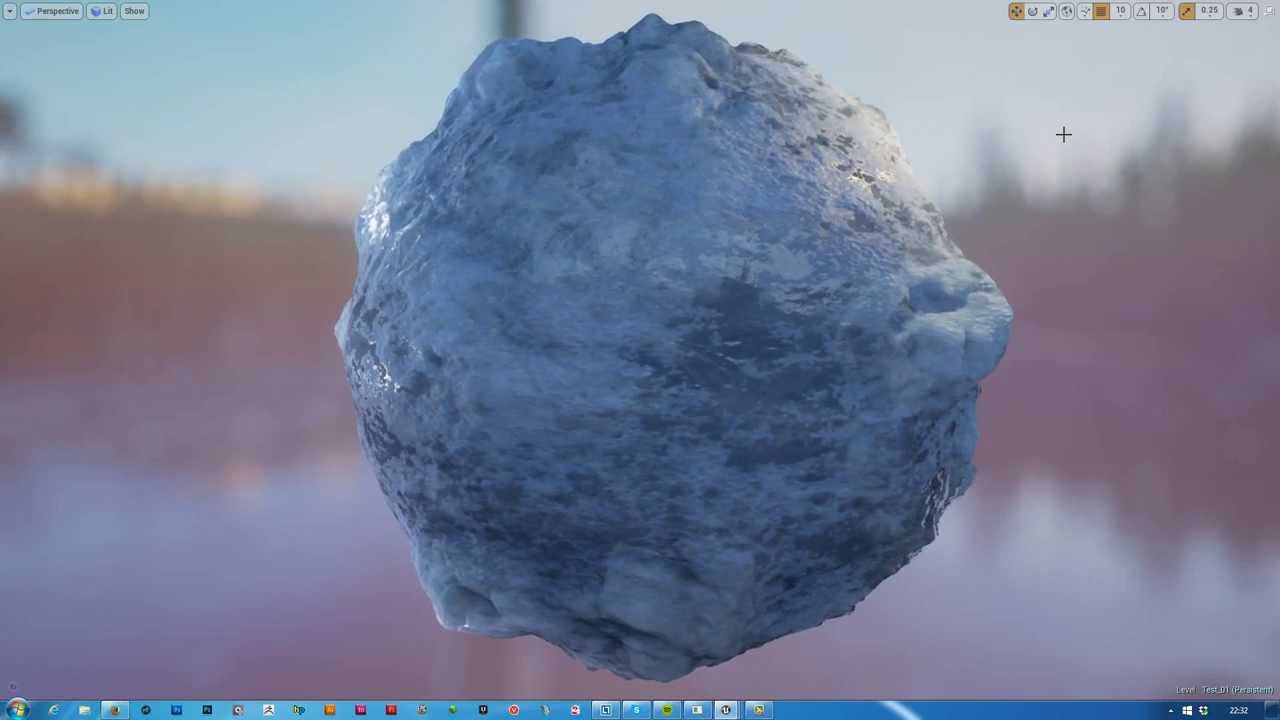
Task: Open the Dropbox tray icon
Action: [1203, 711]
